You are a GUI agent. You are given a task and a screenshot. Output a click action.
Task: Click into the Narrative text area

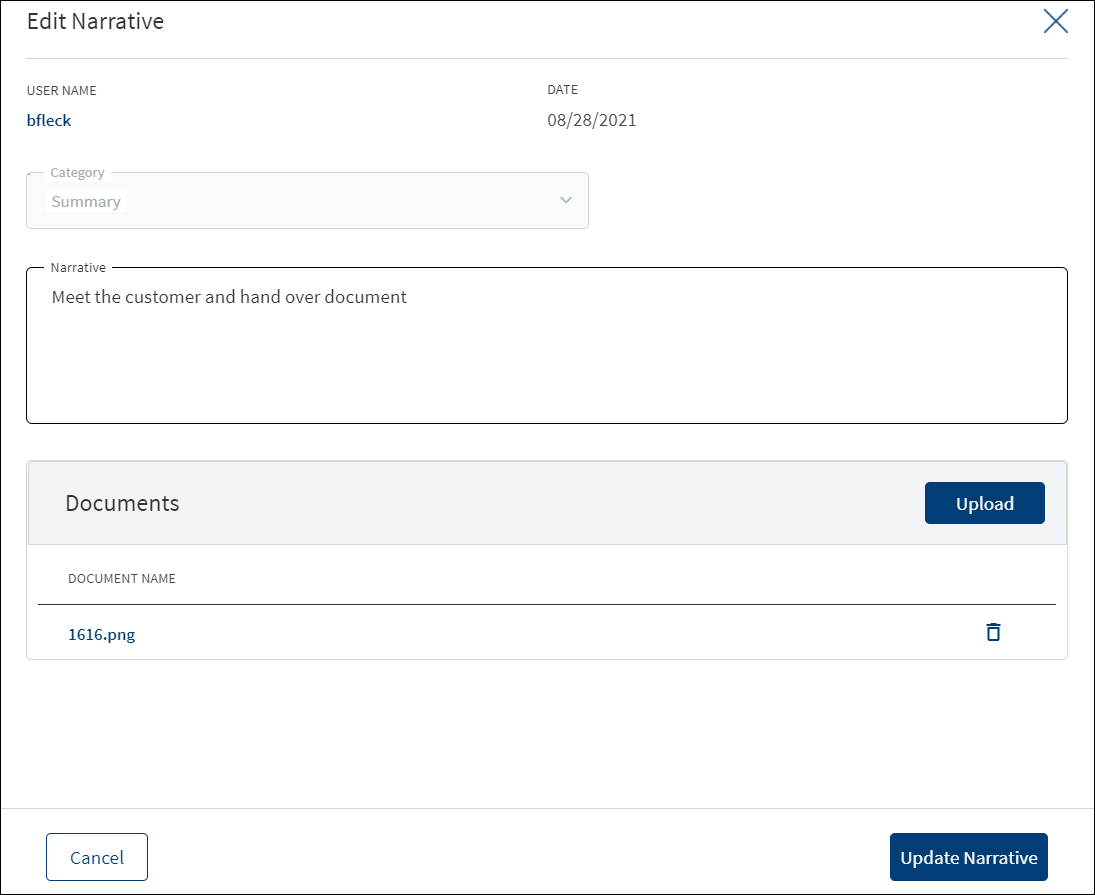[547, 346]
